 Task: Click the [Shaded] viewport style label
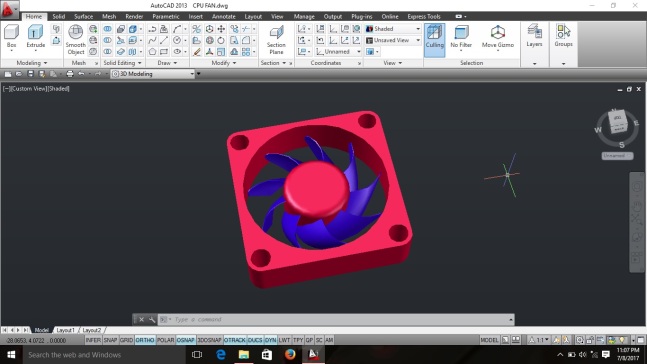59,89
